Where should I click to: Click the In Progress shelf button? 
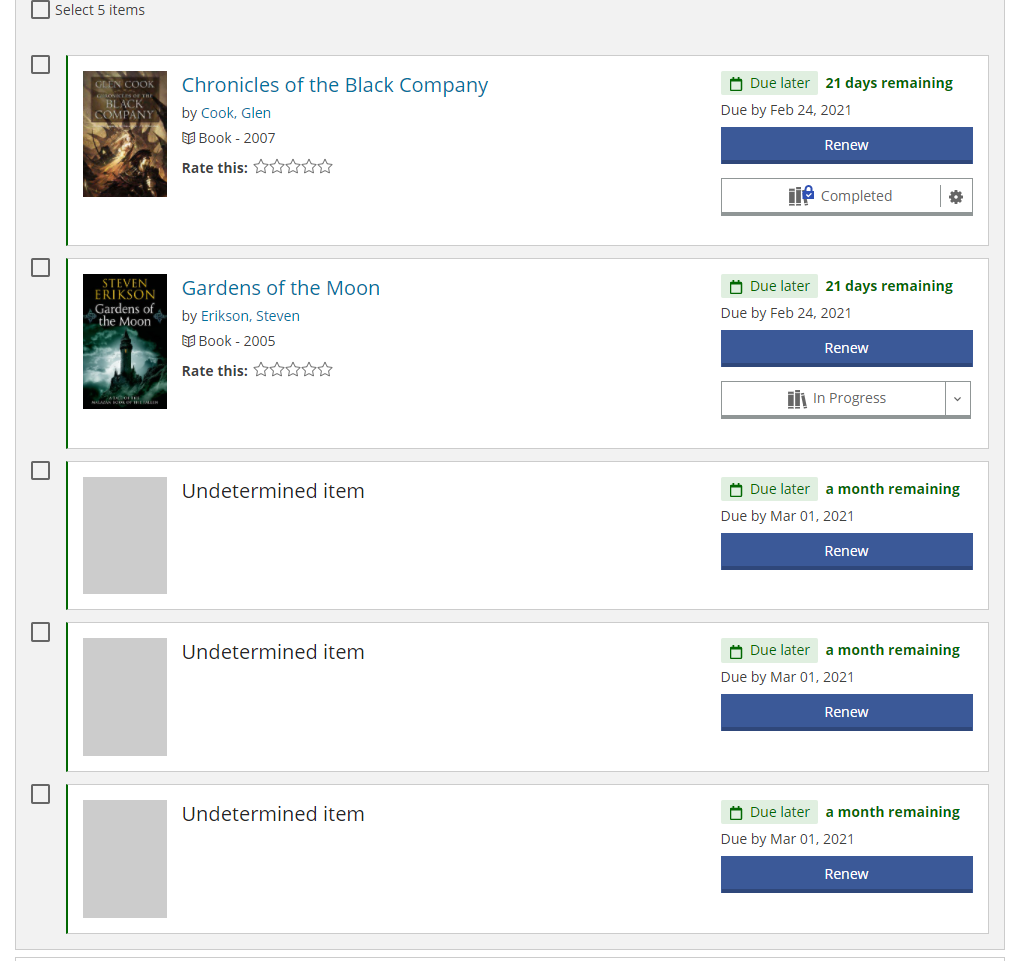833,399
